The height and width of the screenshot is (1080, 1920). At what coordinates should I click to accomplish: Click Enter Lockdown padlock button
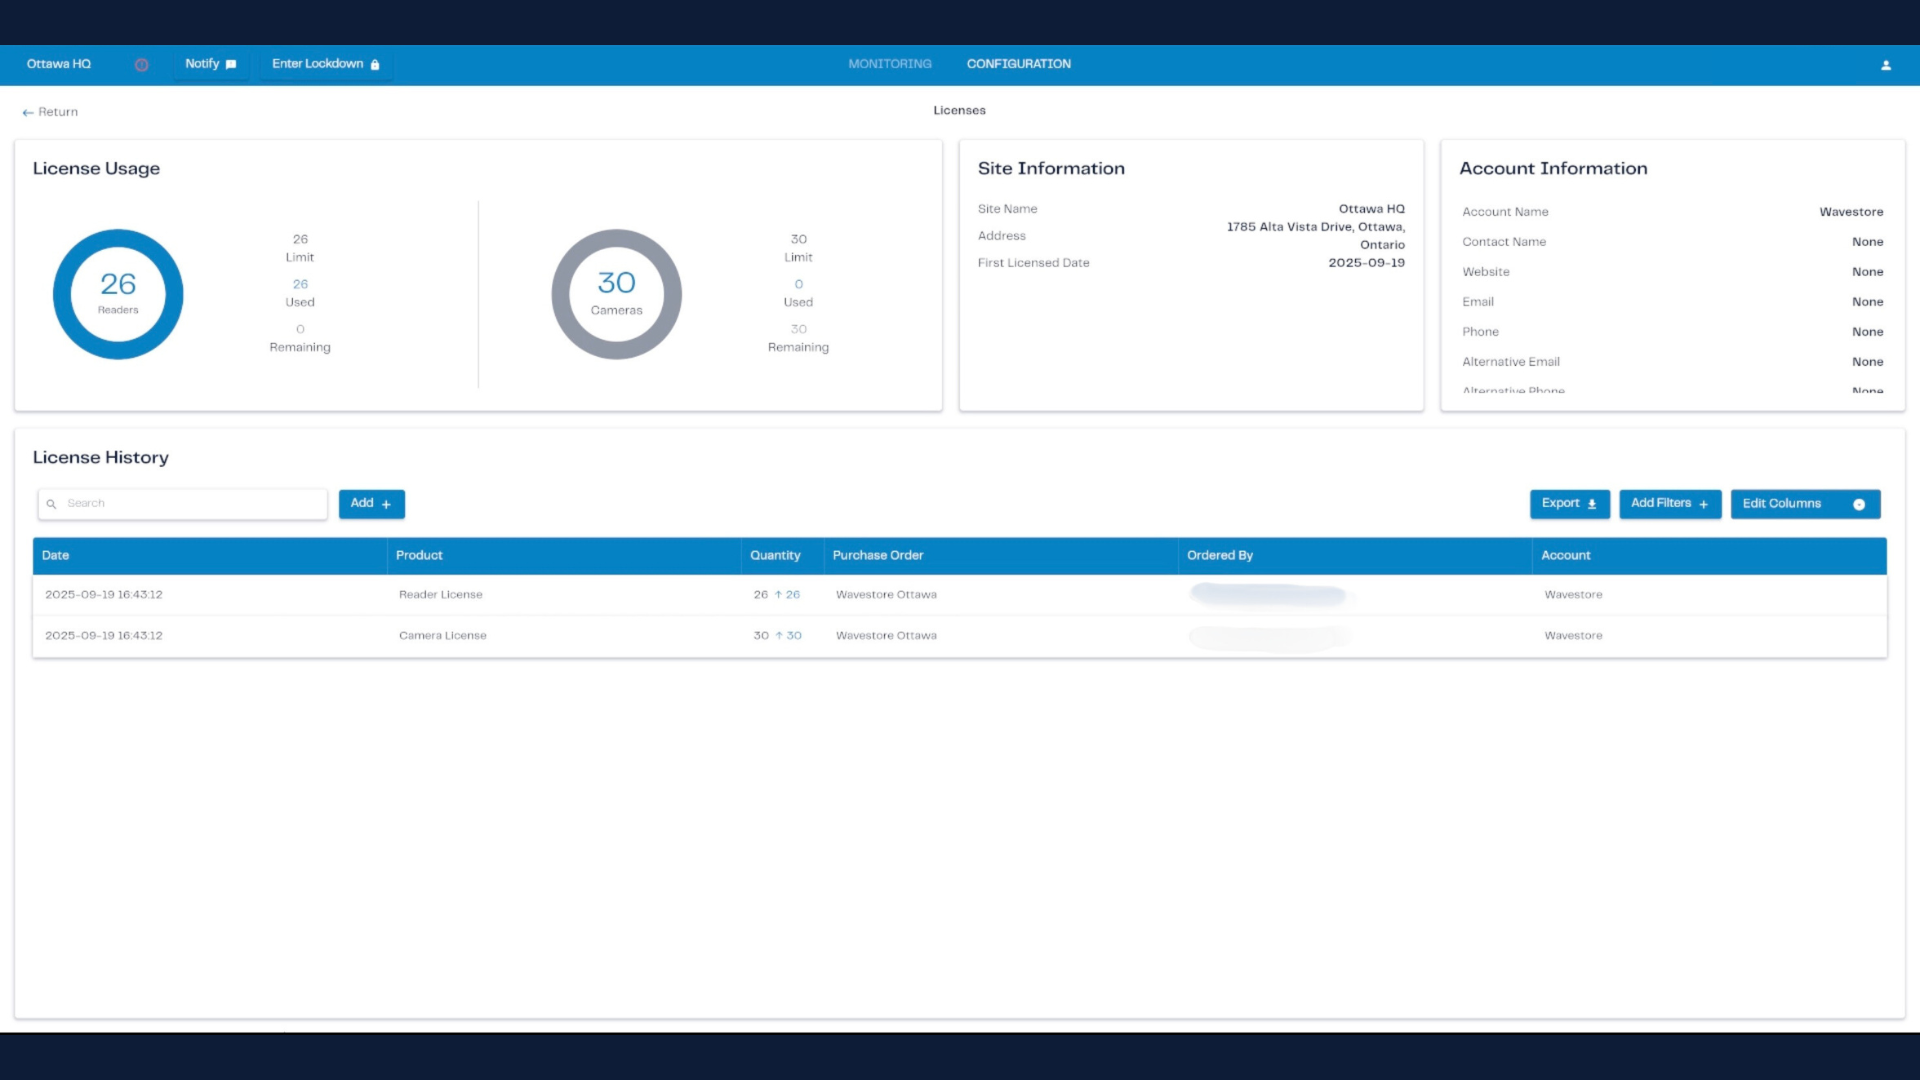(325, 64)
